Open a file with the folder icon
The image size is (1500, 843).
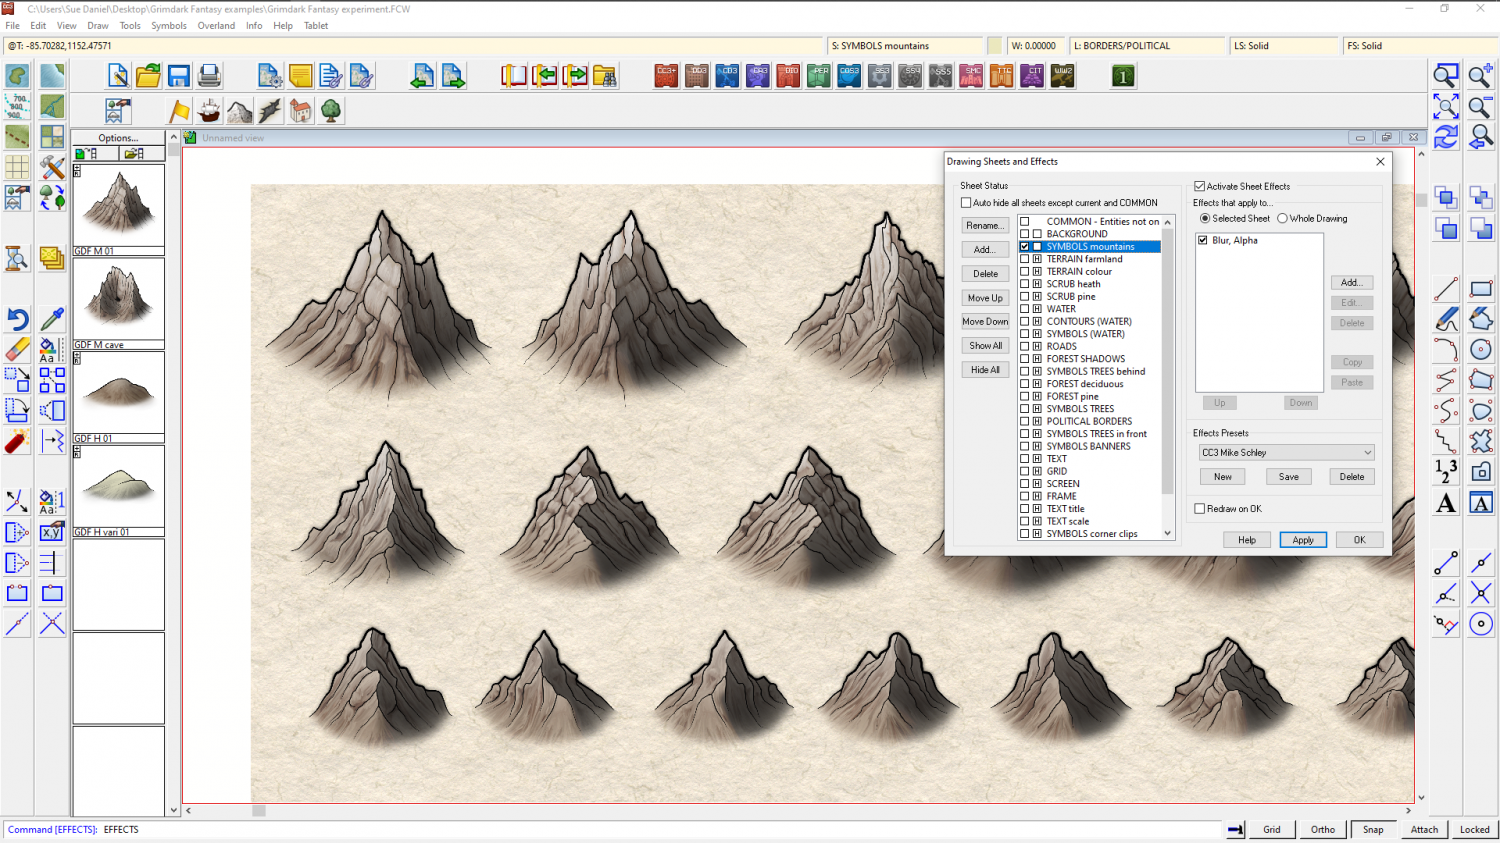[x=148, y=76]
